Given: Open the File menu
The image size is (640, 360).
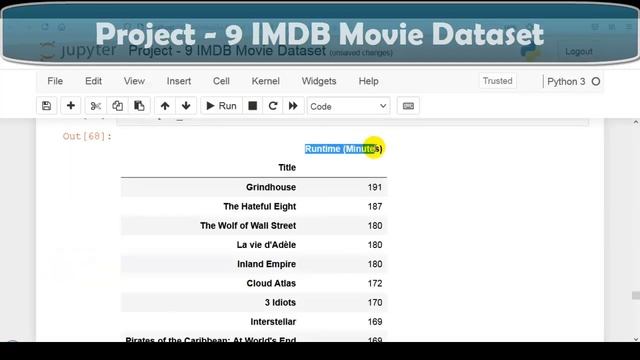Looking at the screenshot, I should [55, 81].
